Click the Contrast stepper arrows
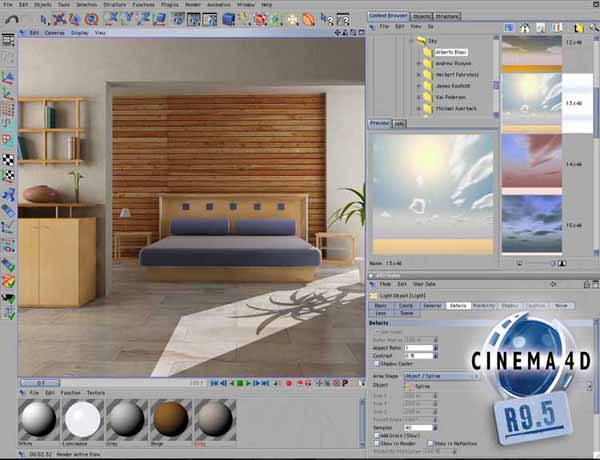Screen dimensions: 600x460 coord(435,356)
